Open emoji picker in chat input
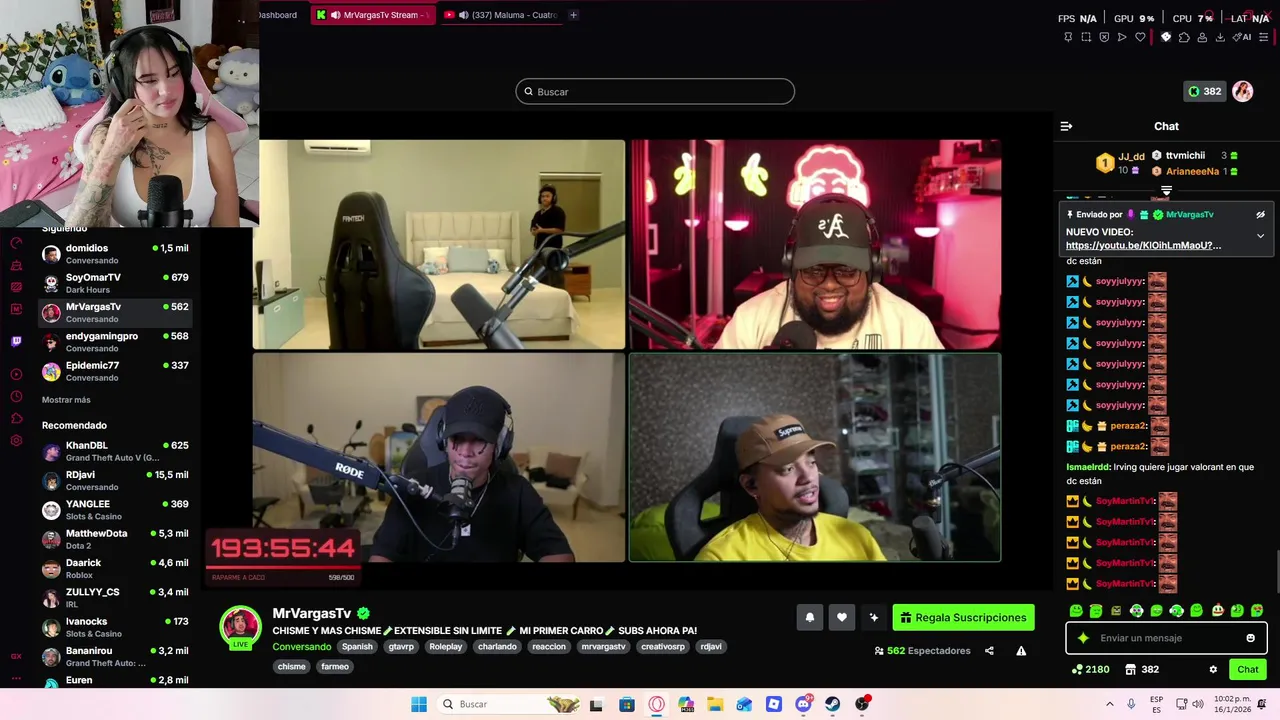Screen dimensions: 1280x720 pos(1250,638)
